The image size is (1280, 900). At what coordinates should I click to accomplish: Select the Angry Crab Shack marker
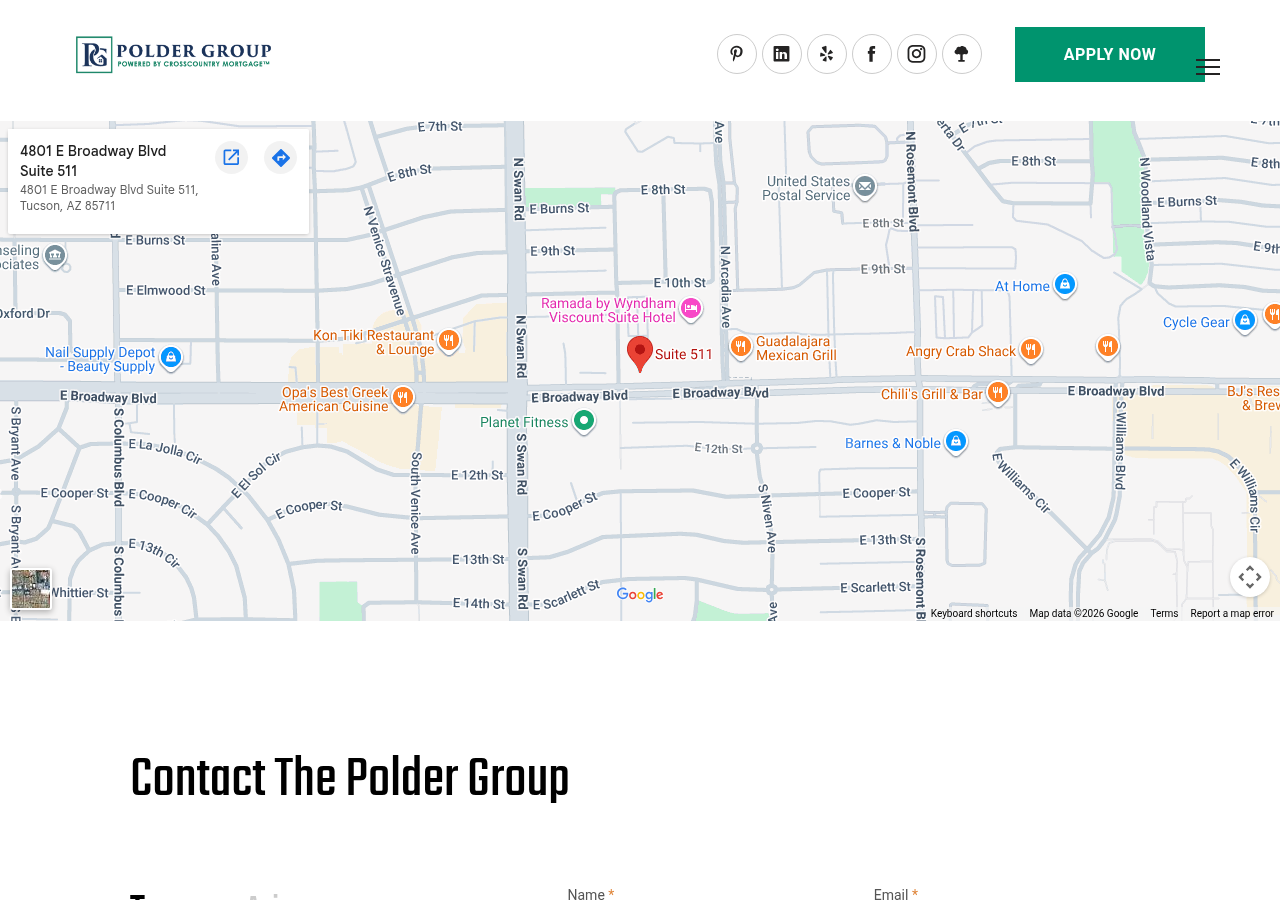pyautogui.click(x=1031, y=350)
